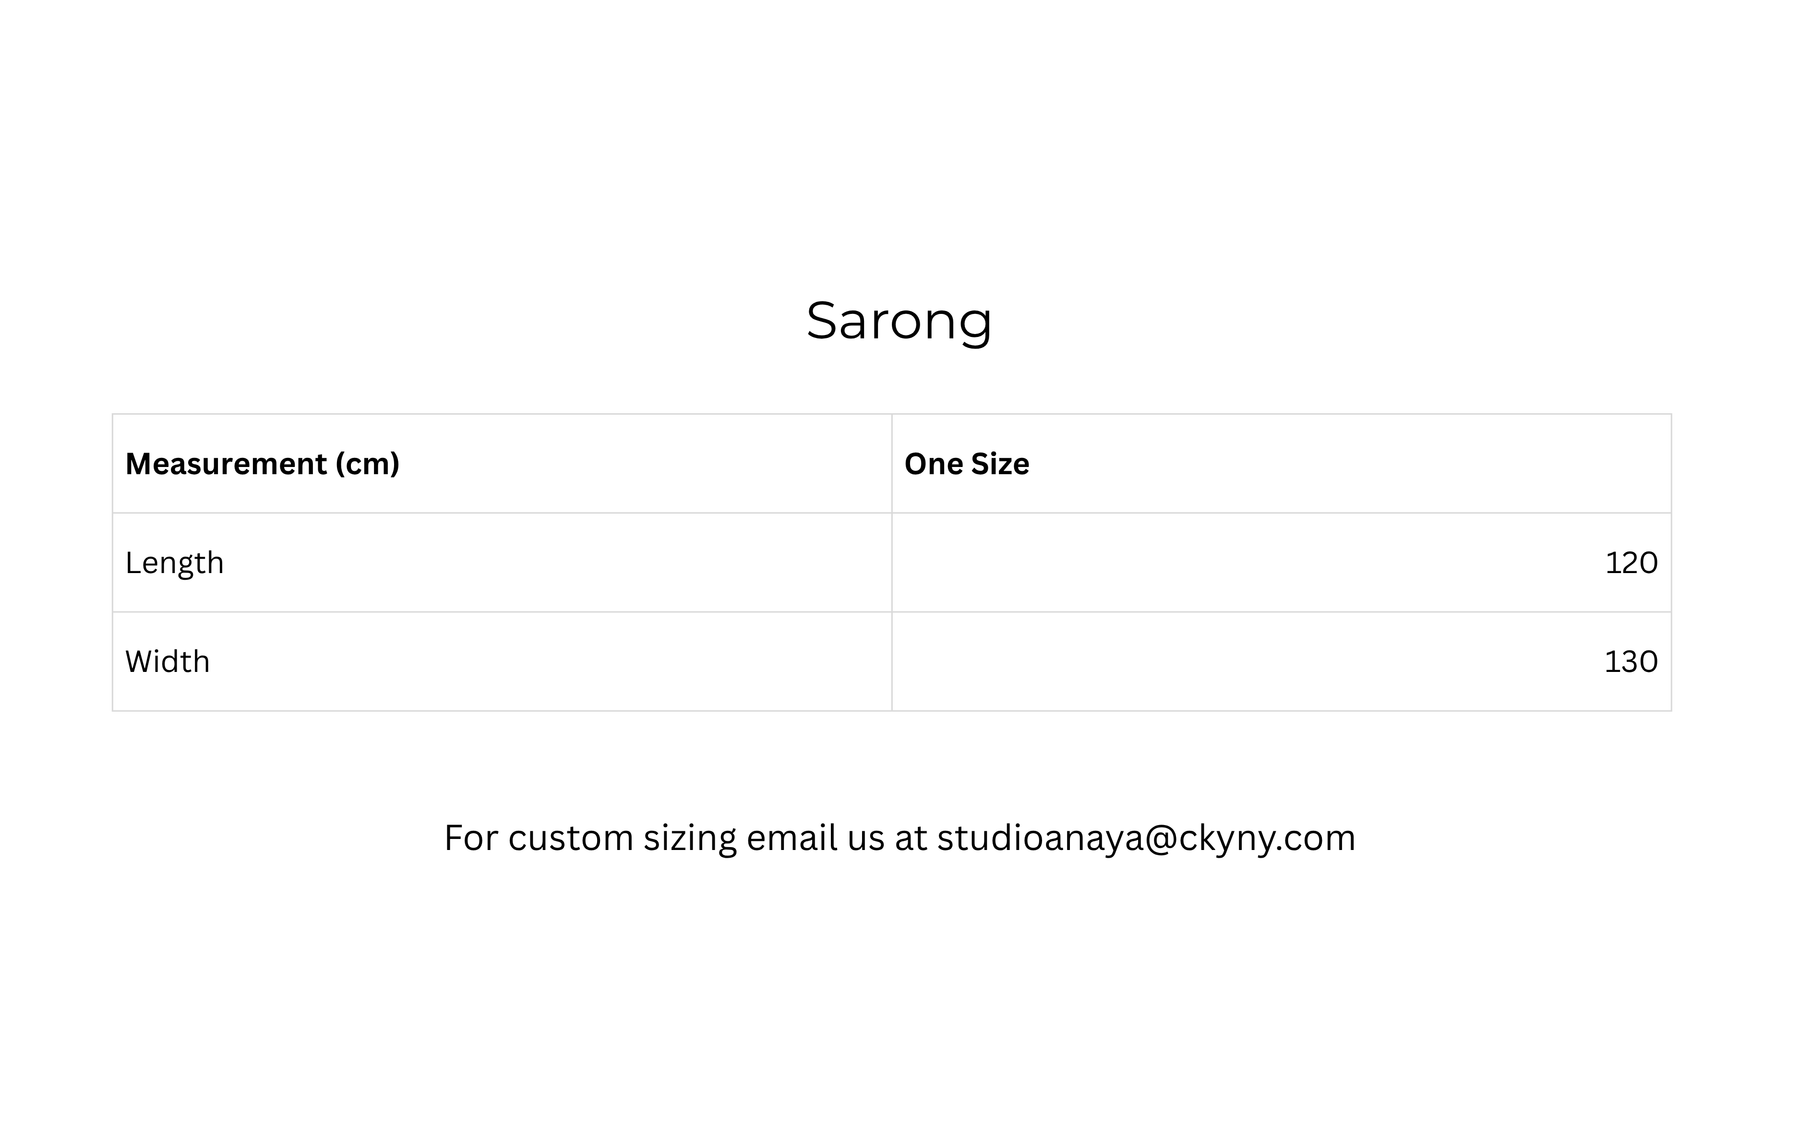Click the Width row label
The width and height of the screenshot is (1800, 1125).
pos(167,662)
